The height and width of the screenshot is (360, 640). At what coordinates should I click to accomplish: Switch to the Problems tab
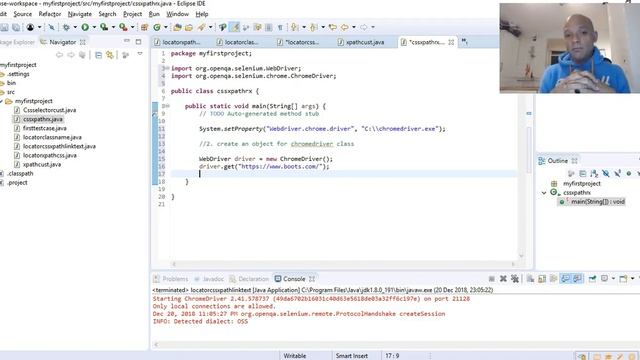(x=171, y=279)
